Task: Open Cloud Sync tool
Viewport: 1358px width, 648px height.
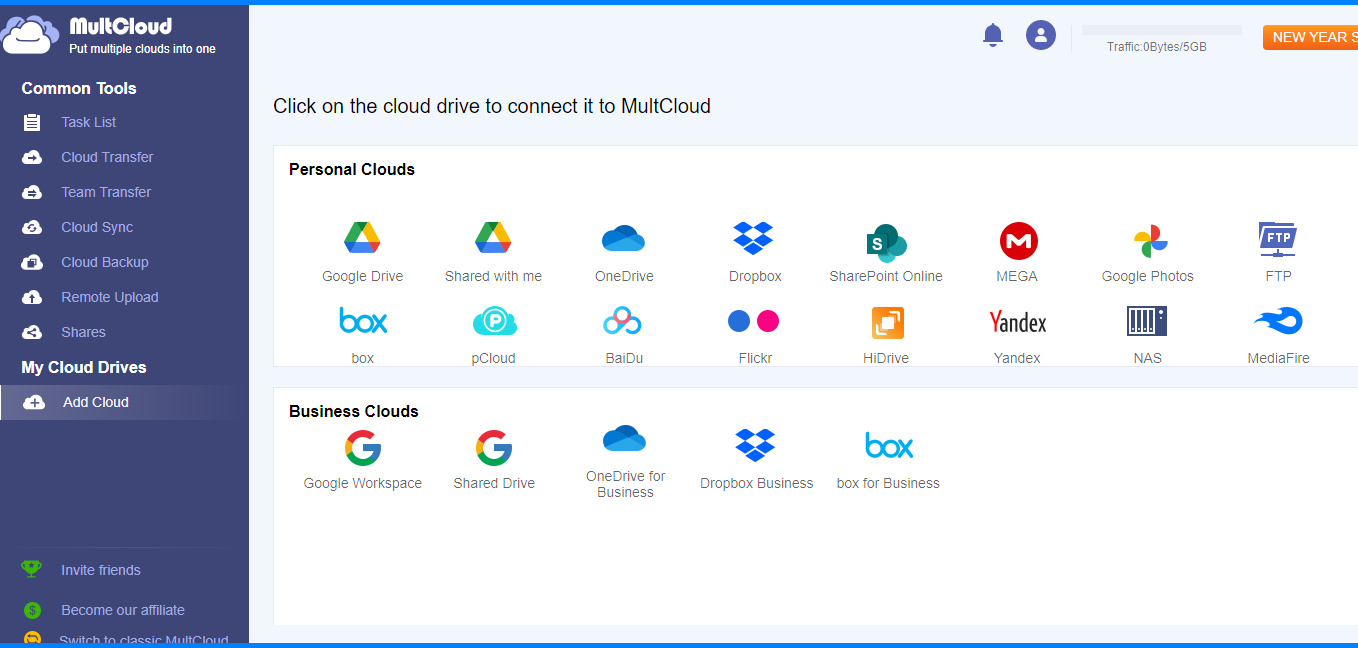Action: point(97,227)
